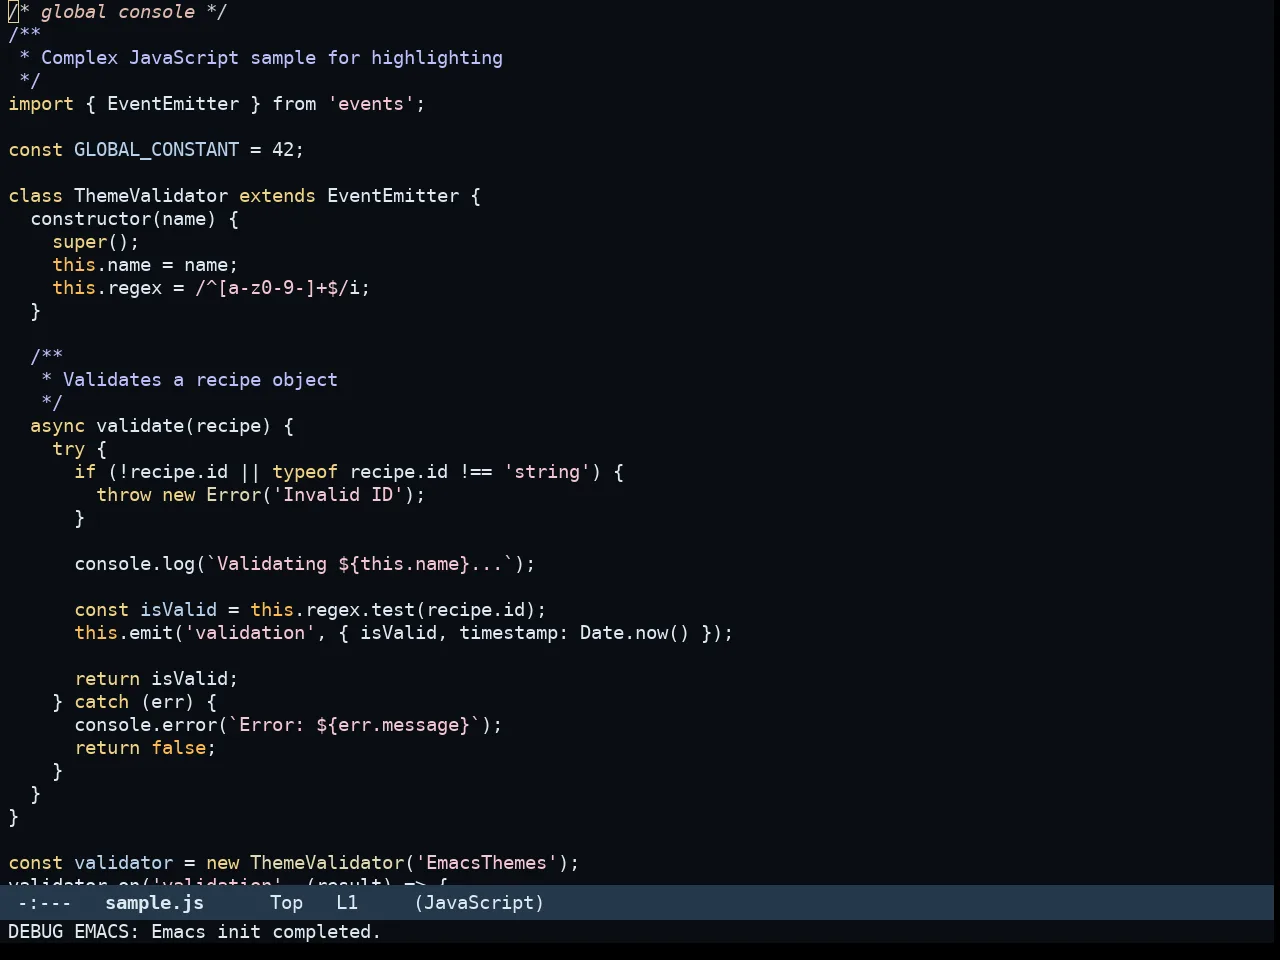Image resolution: width=1280 pixels, height=960 pixels.
Task: Click EventEmitter after the extends keyword
Action: pyautogui.click(x=393, y=195)
